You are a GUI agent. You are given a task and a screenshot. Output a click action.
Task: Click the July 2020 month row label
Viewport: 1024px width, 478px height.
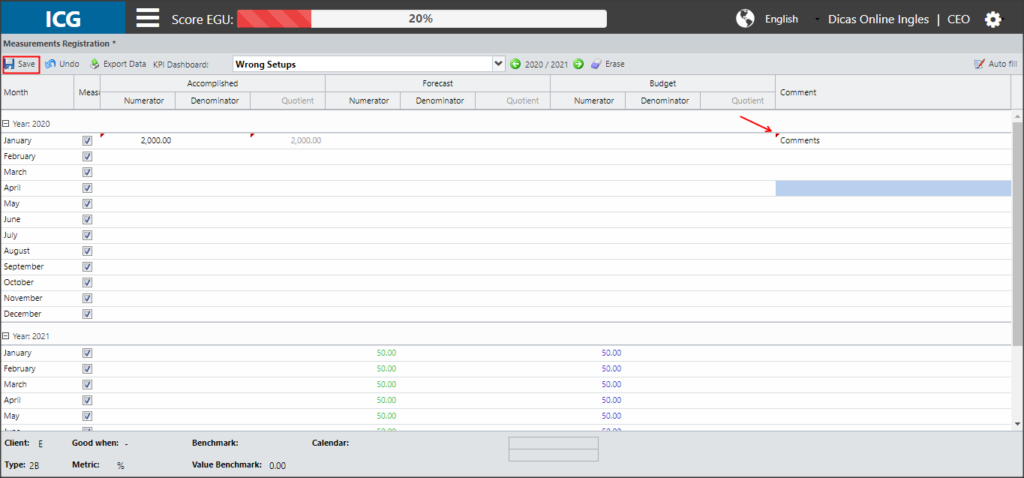(x=10, y=235)
